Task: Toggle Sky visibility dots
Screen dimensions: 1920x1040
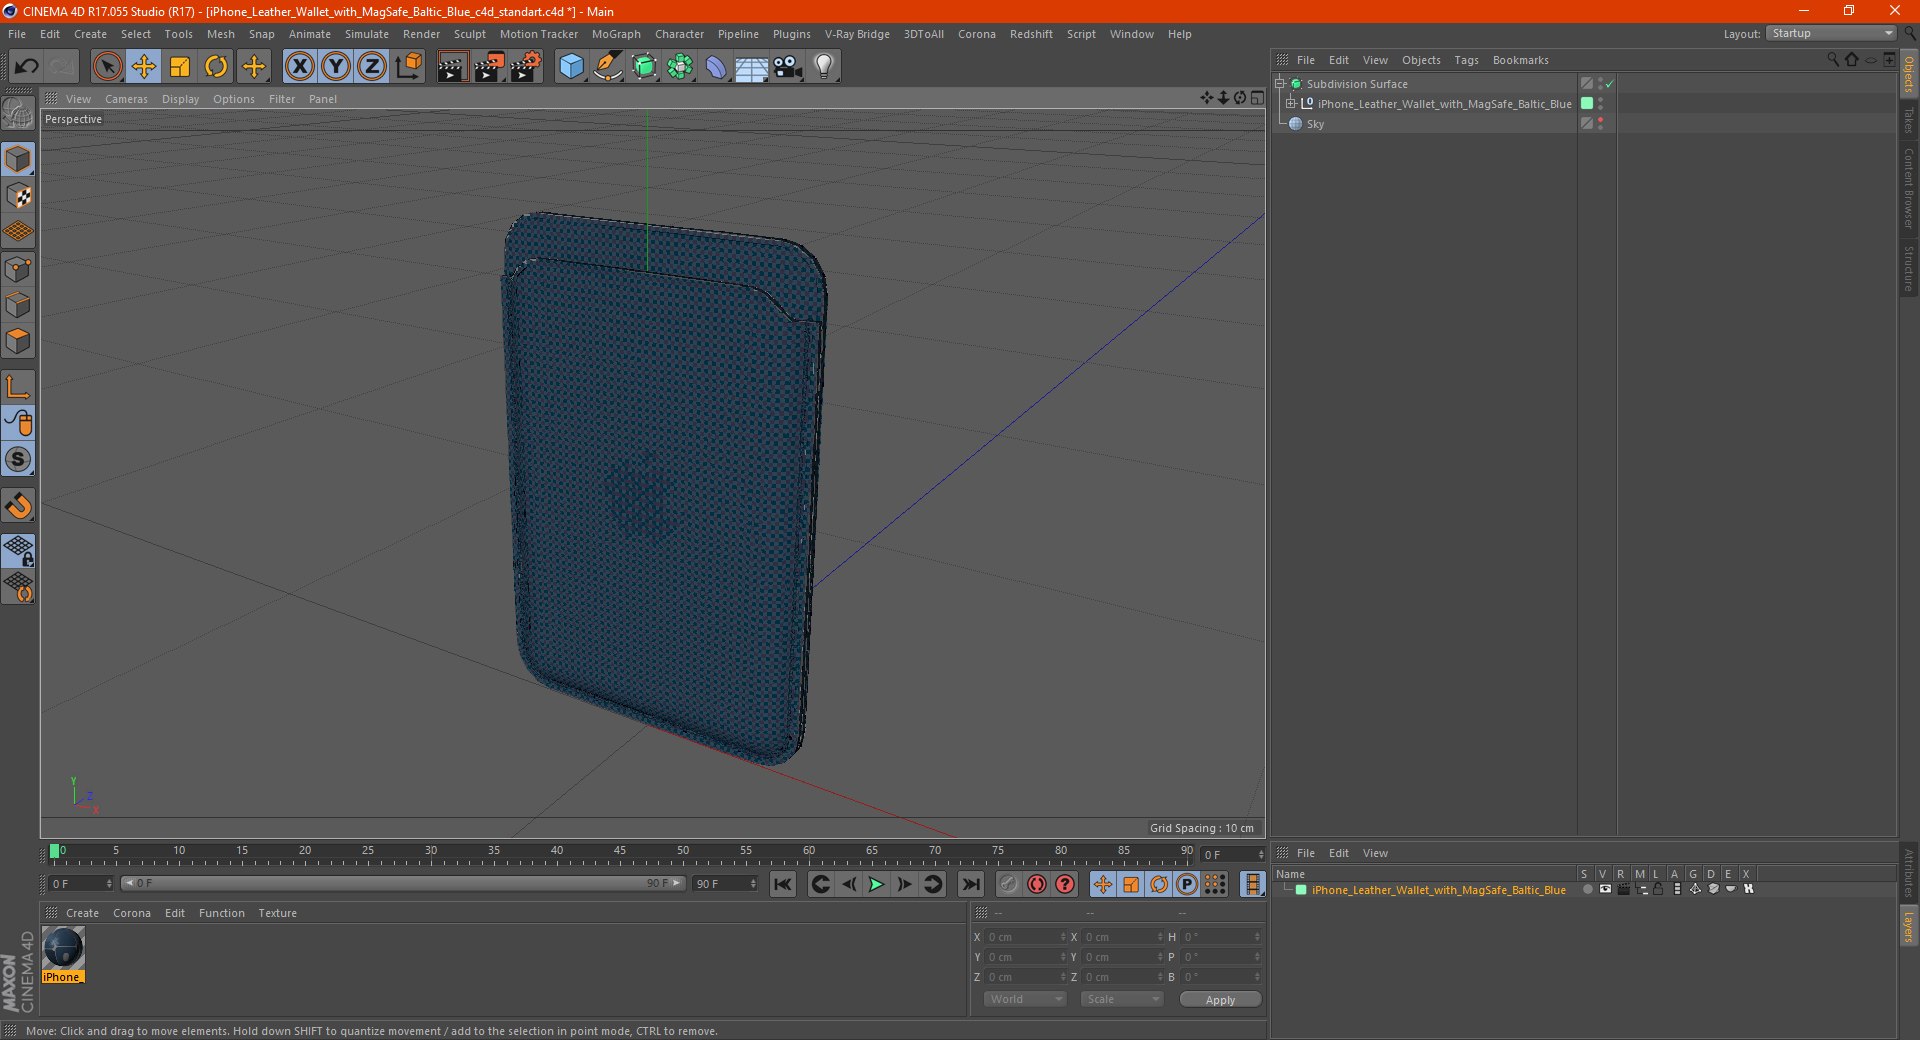Action: [1600, 123]
